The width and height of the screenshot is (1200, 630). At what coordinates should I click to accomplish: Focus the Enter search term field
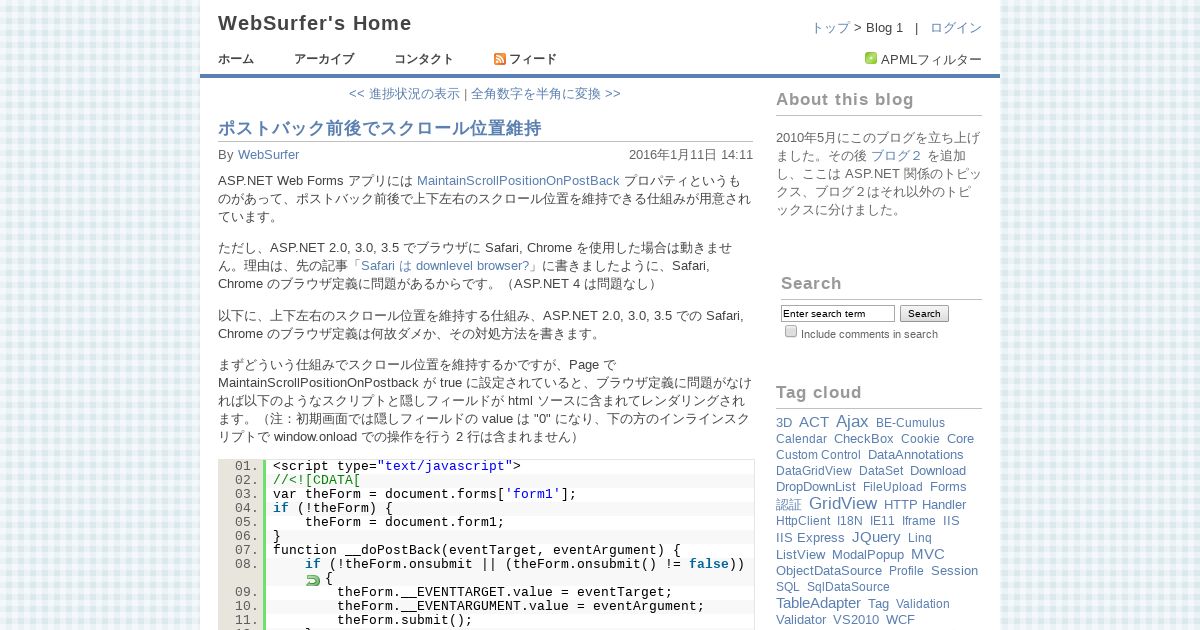(x=838, y=314)
